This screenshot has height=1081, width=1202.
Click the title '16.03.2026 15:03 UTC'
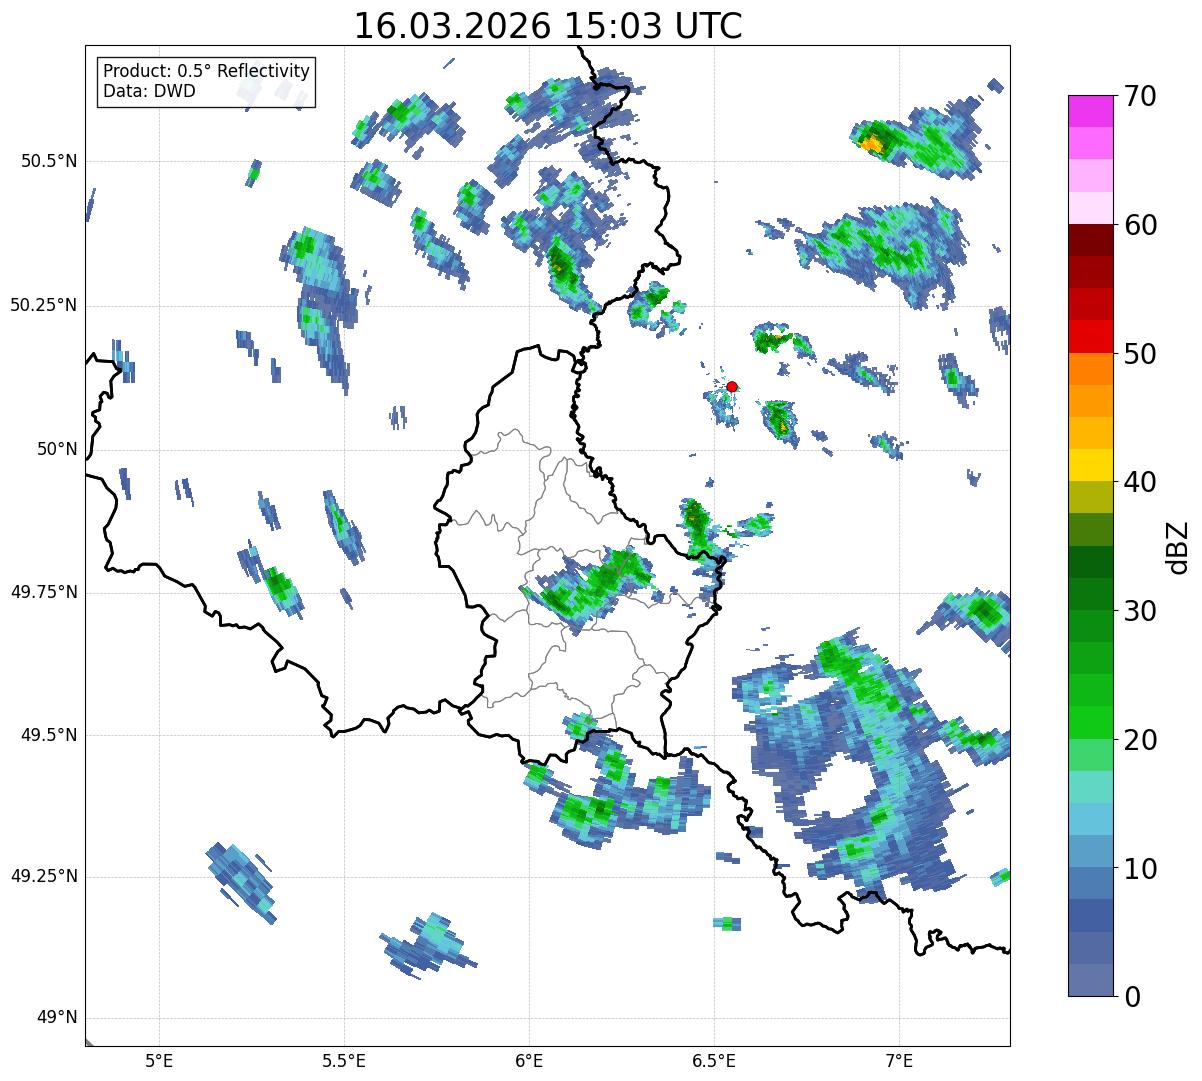(x=548, y=26)
